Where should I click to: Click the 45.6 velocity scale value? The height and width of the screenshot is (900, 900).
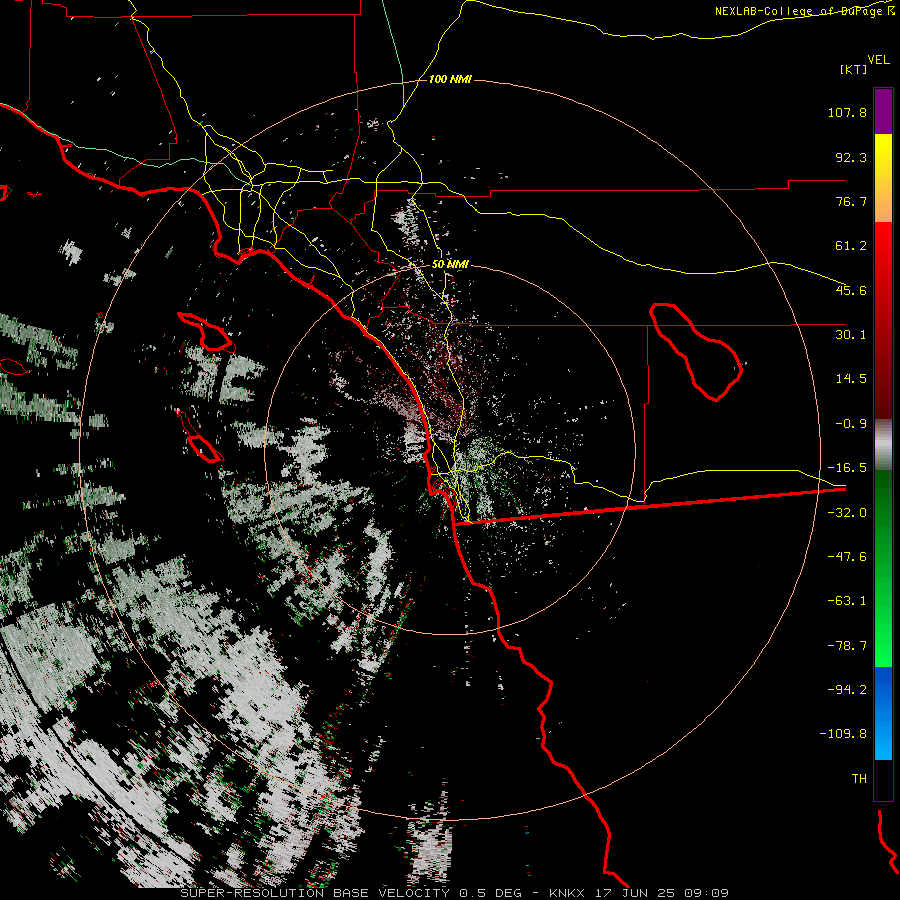pyautogui.click(x=851, y=290)
